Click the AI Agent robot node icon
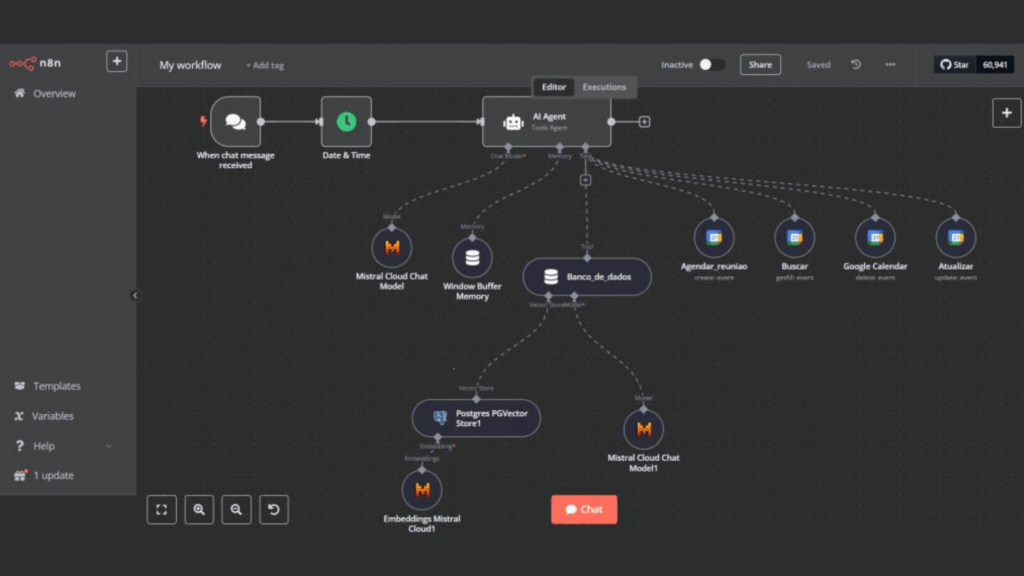This screenshot has height=576, width=1024. 514,122
